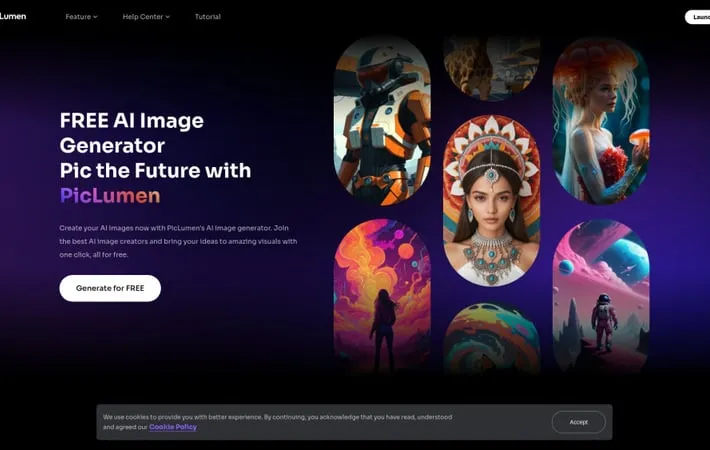Expand the chevron arrow beside Help Center
The image size is (710, 450).
pos(168,17)
